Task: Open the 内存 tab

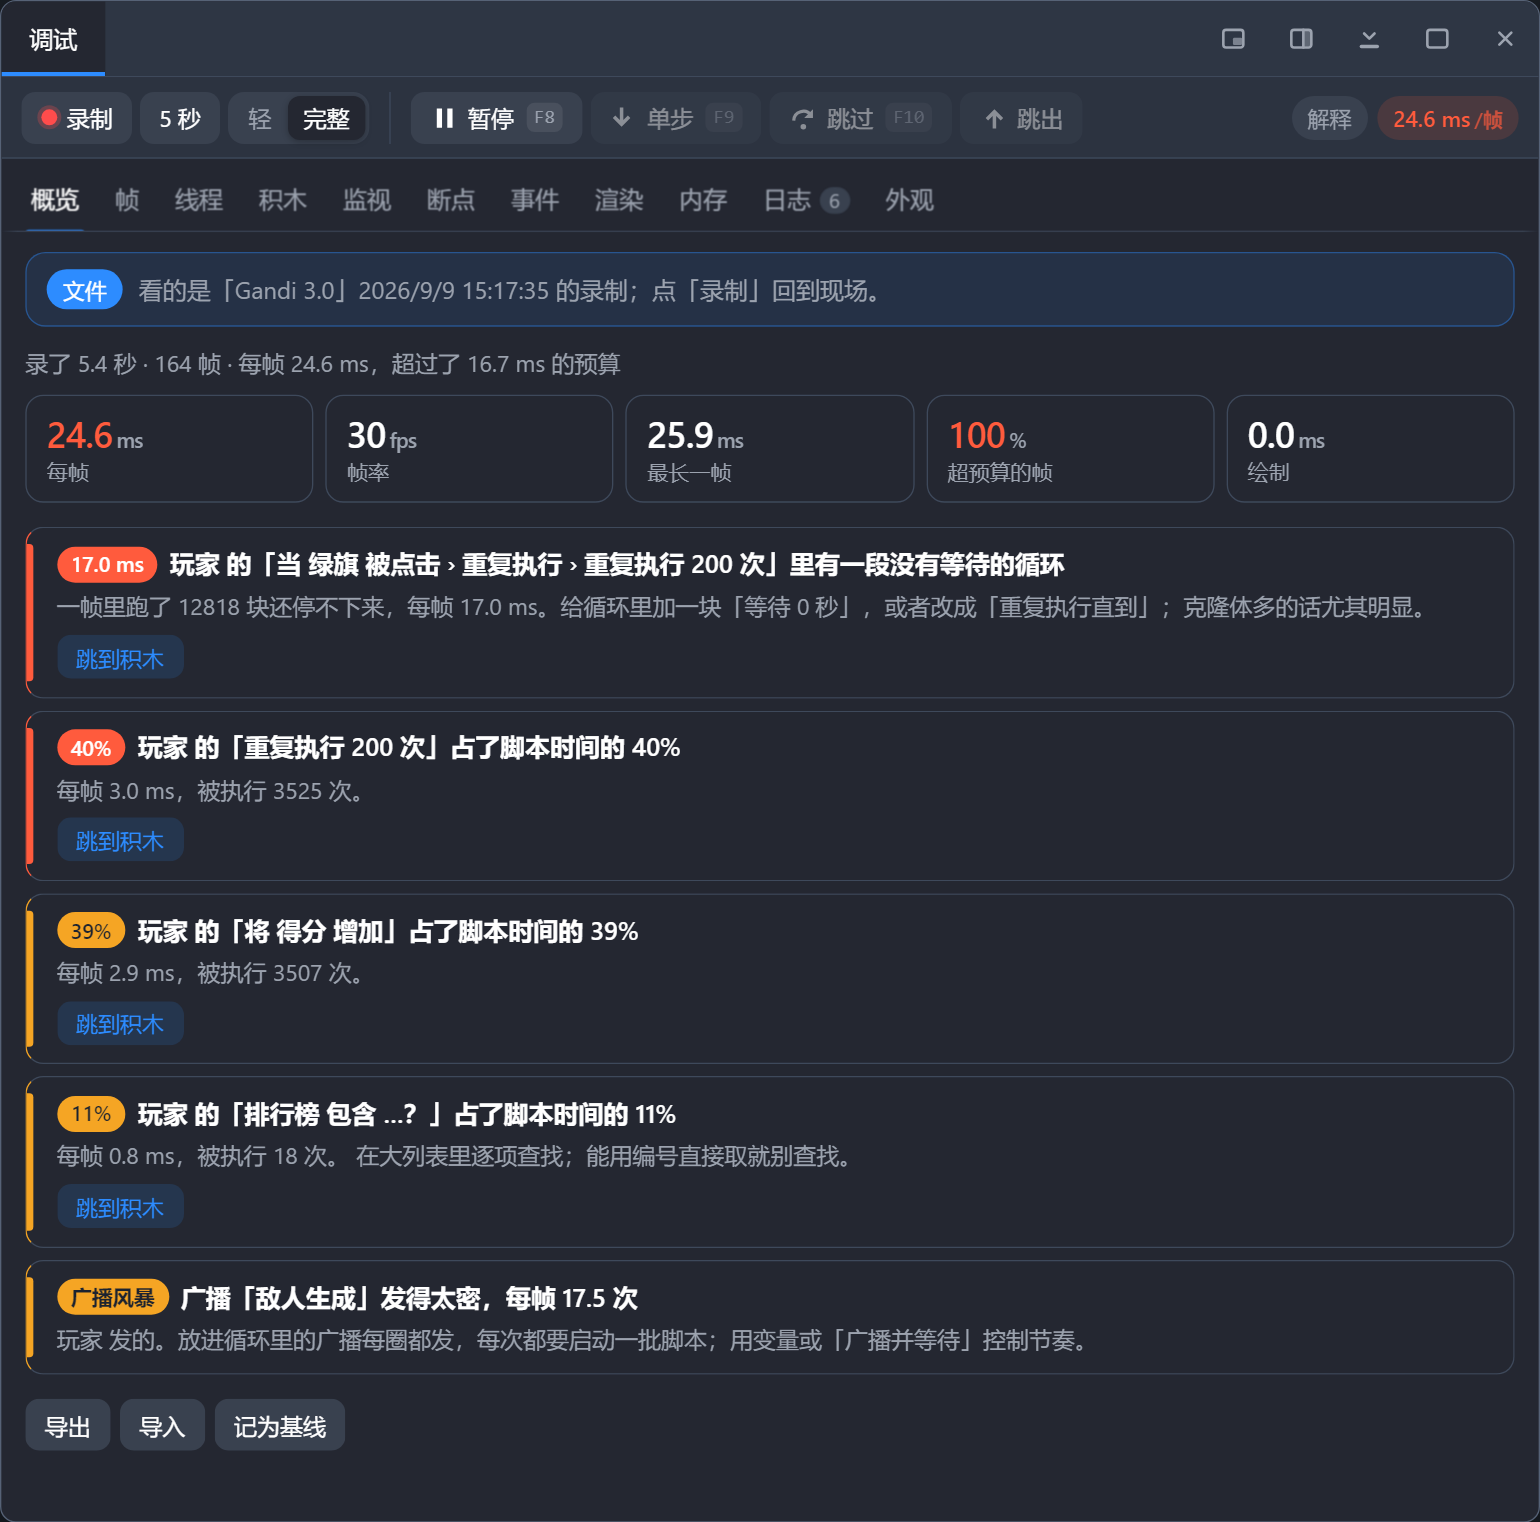Action: (703, 200)
